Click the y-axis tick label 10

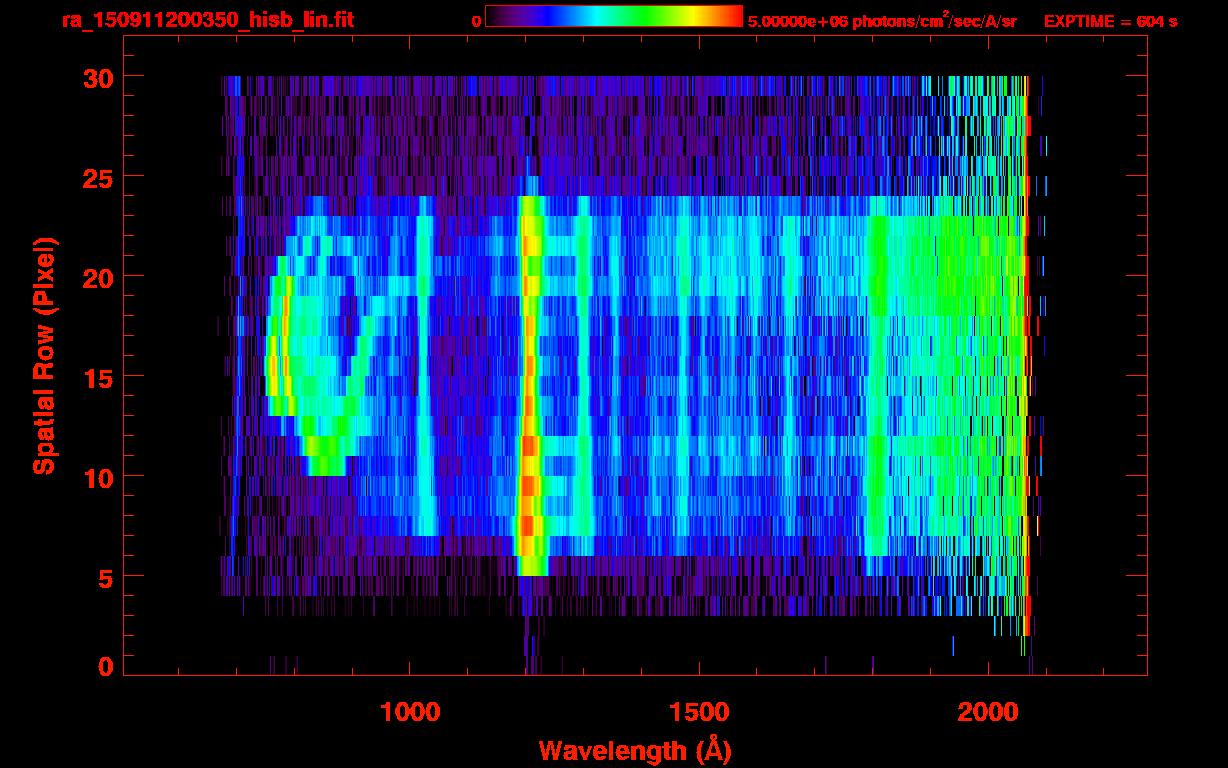[x=98, y=477]
